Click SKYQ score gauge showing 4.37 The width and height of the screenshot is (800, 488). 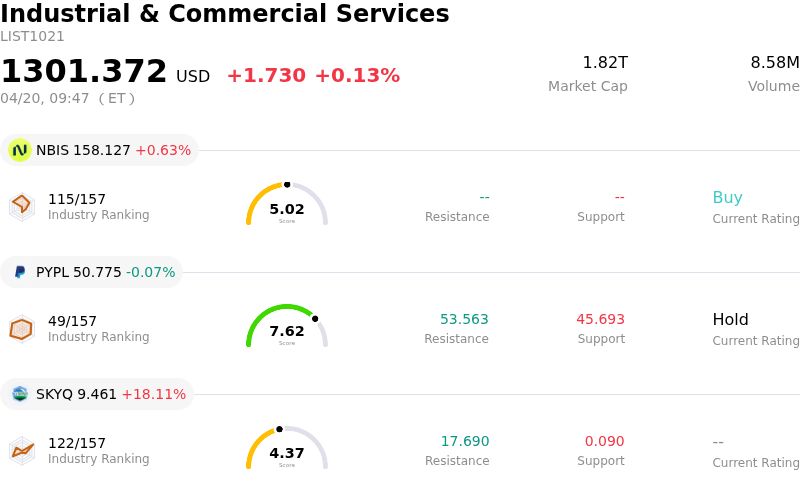click(x=287, y=449)
